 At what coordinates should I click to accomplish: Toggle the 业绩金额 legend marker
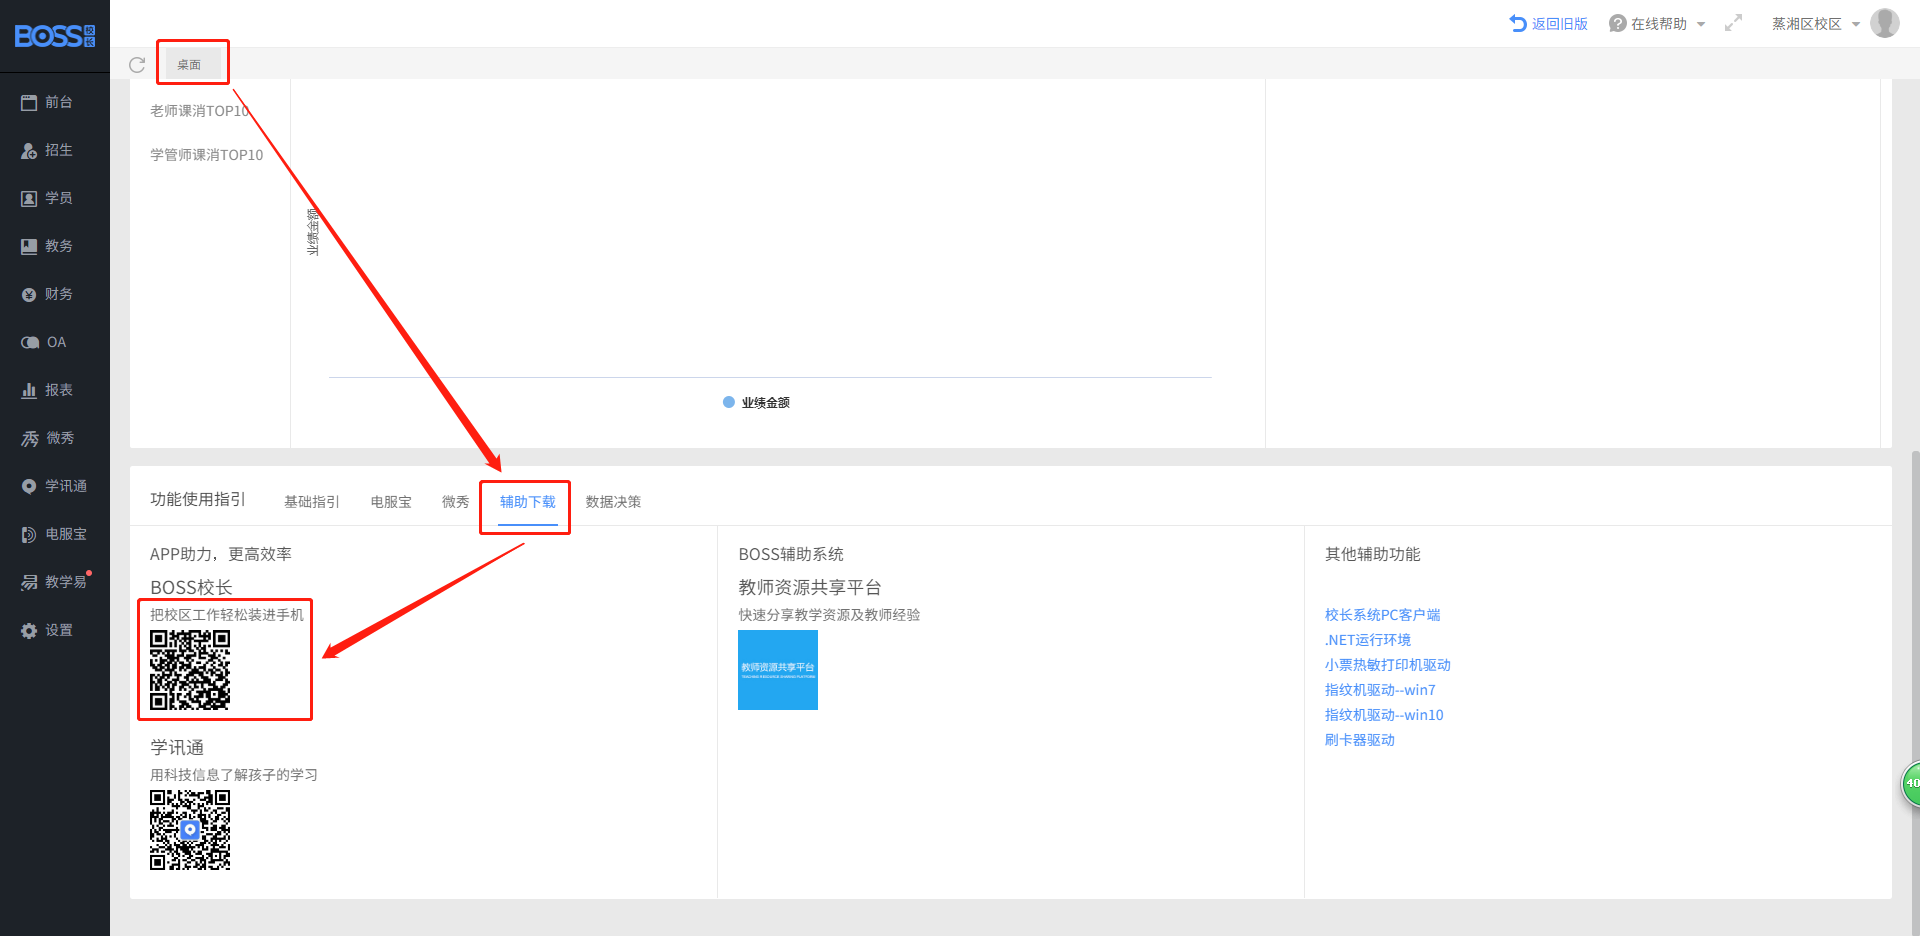729,402
